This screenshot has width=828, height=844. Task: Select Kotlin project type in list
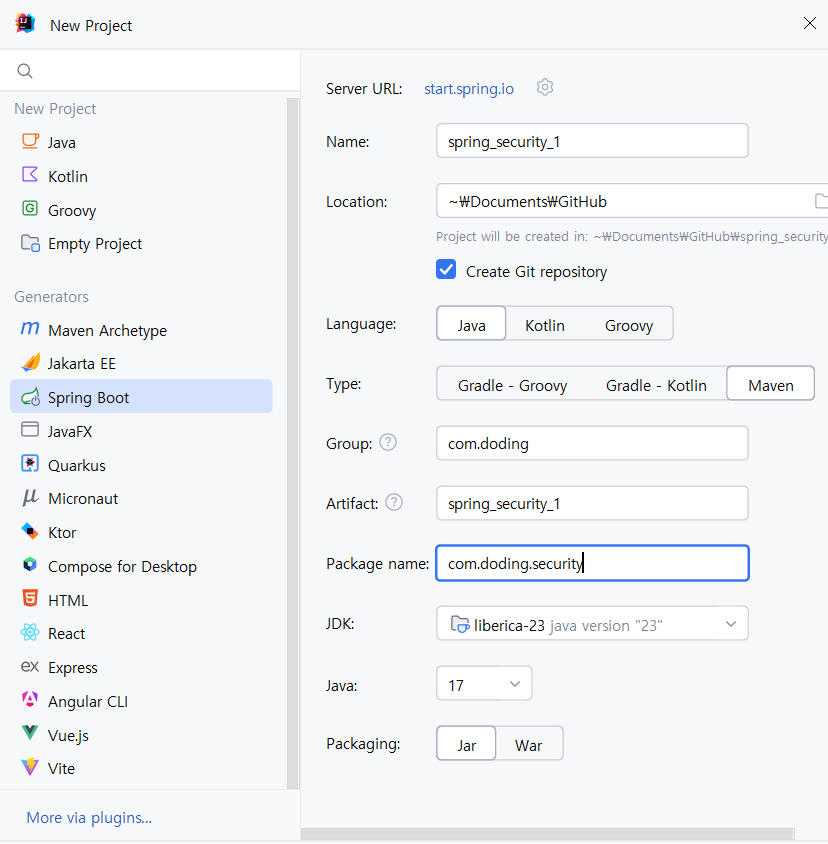pyautogui.click(x=141, y=176)
